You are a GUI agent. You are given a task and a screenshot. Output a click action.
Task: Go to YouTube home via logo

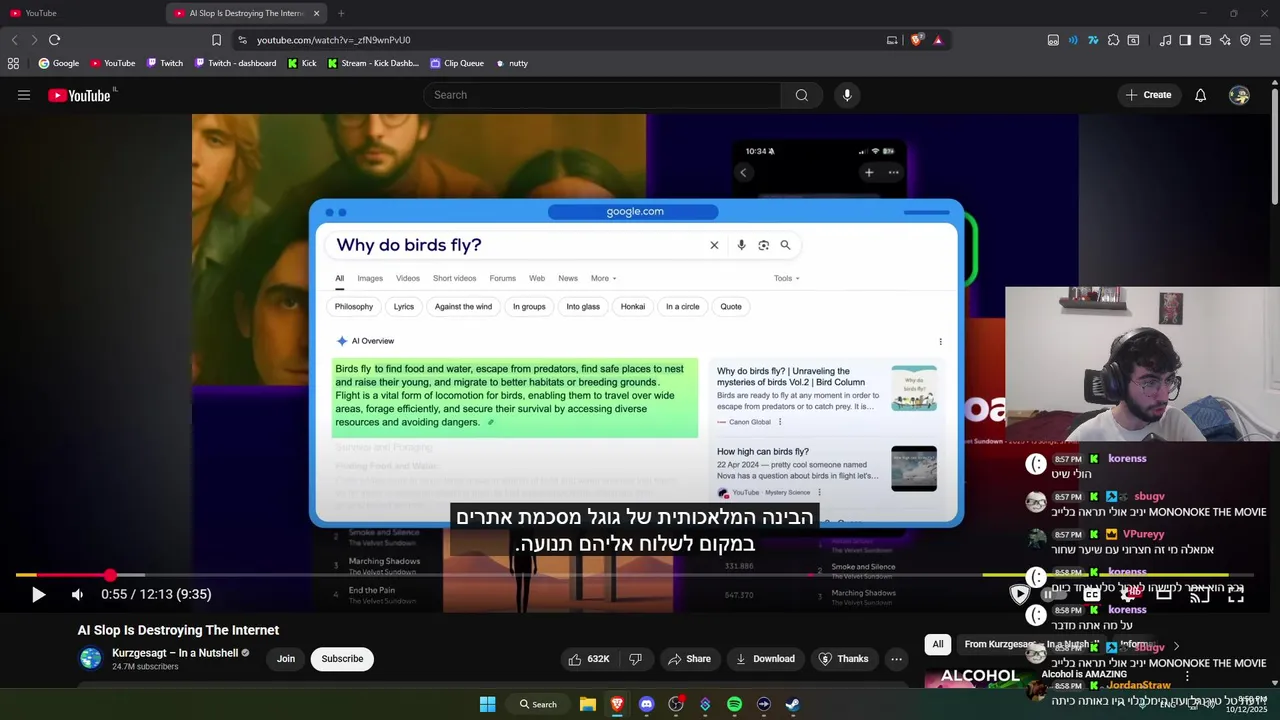tap(79, 95)
